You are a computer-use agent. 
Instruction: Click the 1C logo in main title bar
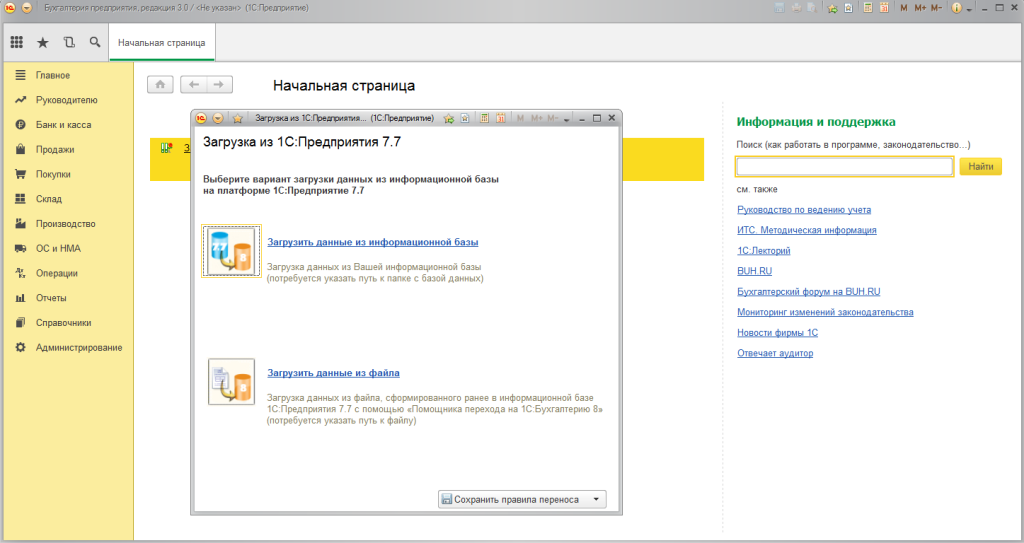coord(10,8)
